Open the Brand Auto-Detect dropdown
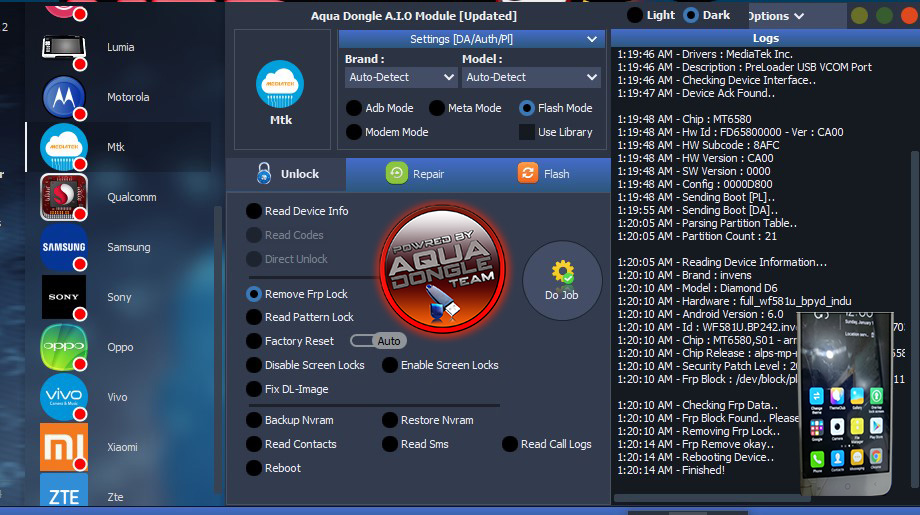920x515 pixels. [401, 77]
